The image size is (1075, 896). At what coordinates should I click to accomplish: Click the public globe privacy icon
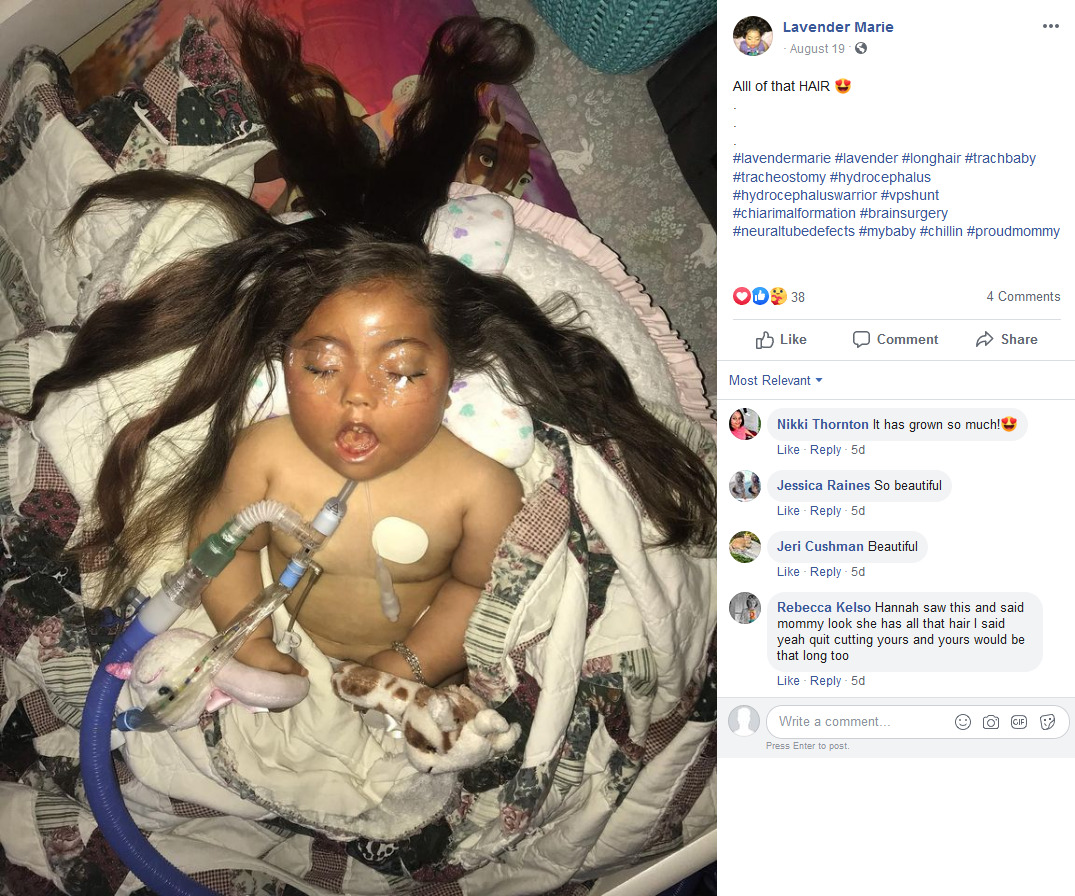[x=861, y=48]
